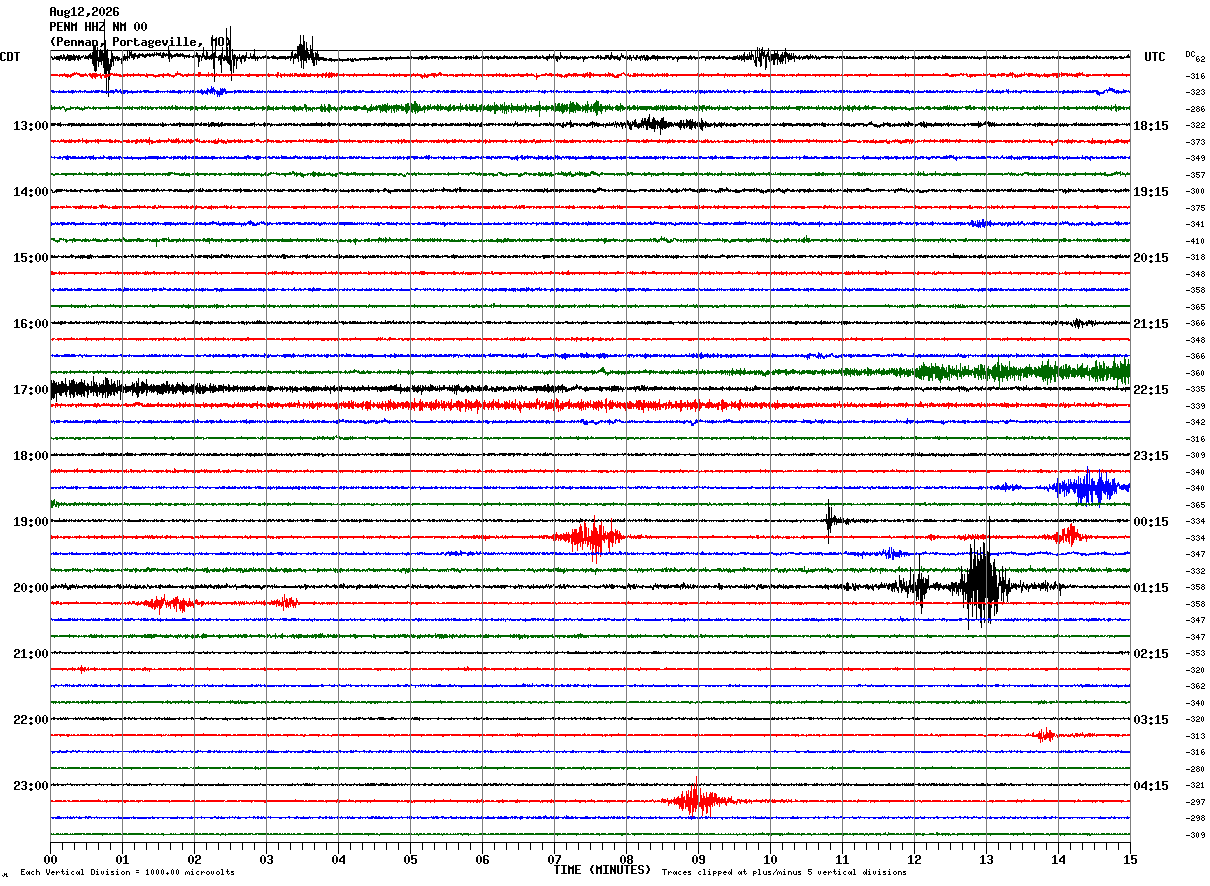Select the DC offset value -300
The width and height of the screenshot is (1210, 886).
click(1195, 191)
